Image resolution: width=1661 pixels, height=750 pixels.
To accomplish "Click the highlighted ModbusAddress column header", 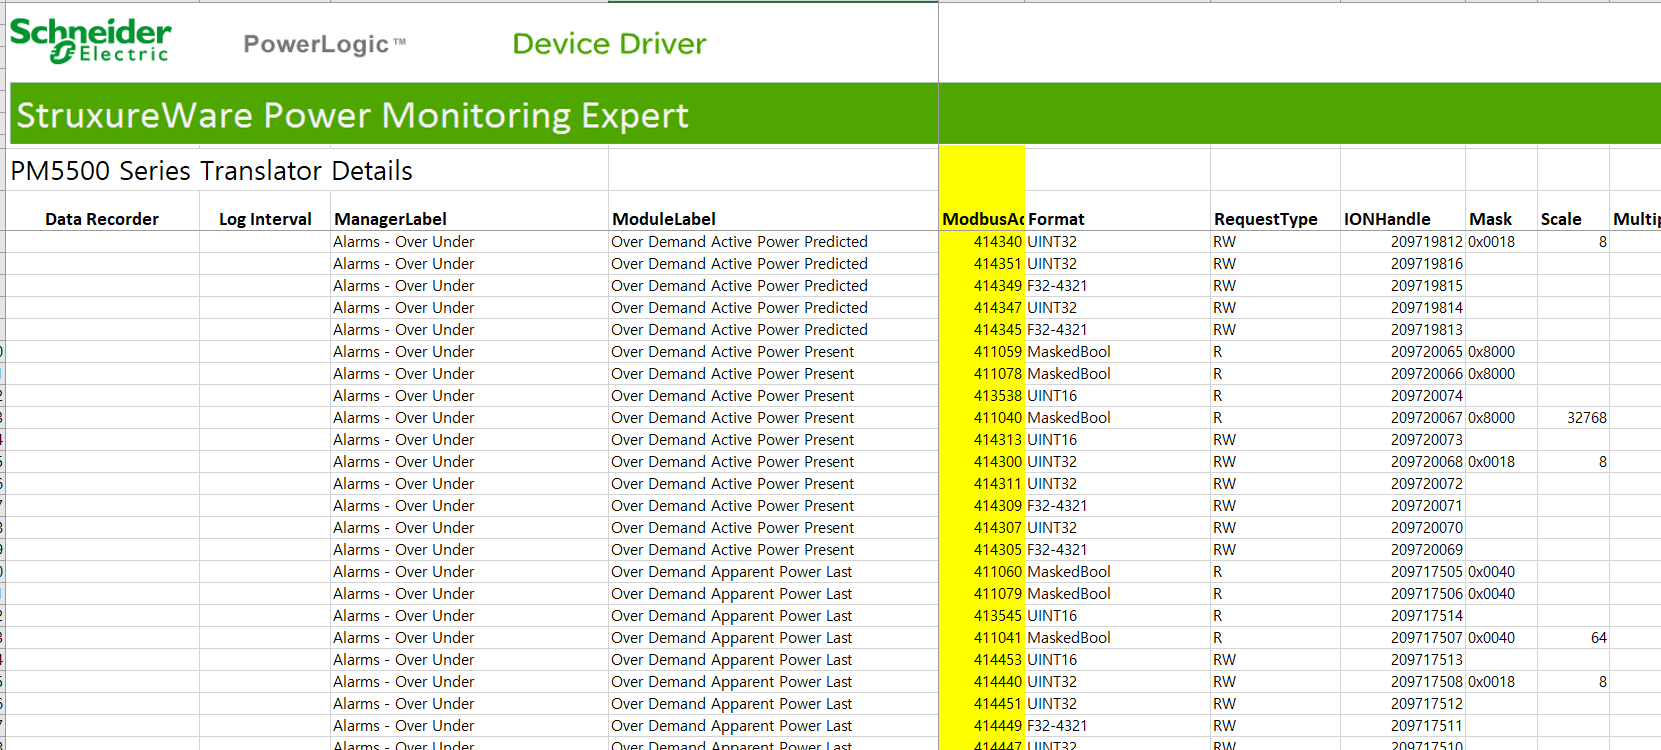I will (x=982, y=219).
